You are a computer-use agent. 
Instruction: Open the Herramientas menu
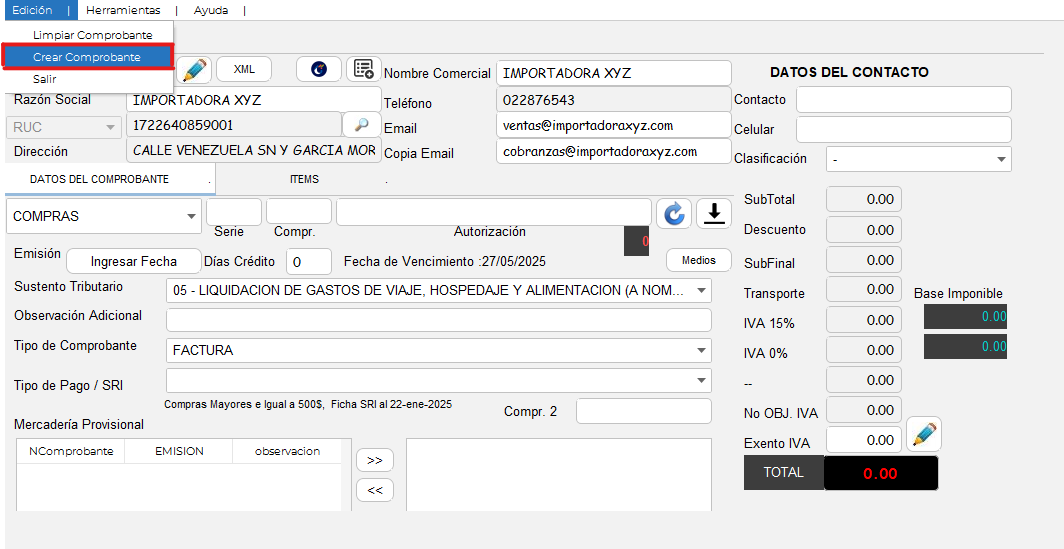coord(123,10)
